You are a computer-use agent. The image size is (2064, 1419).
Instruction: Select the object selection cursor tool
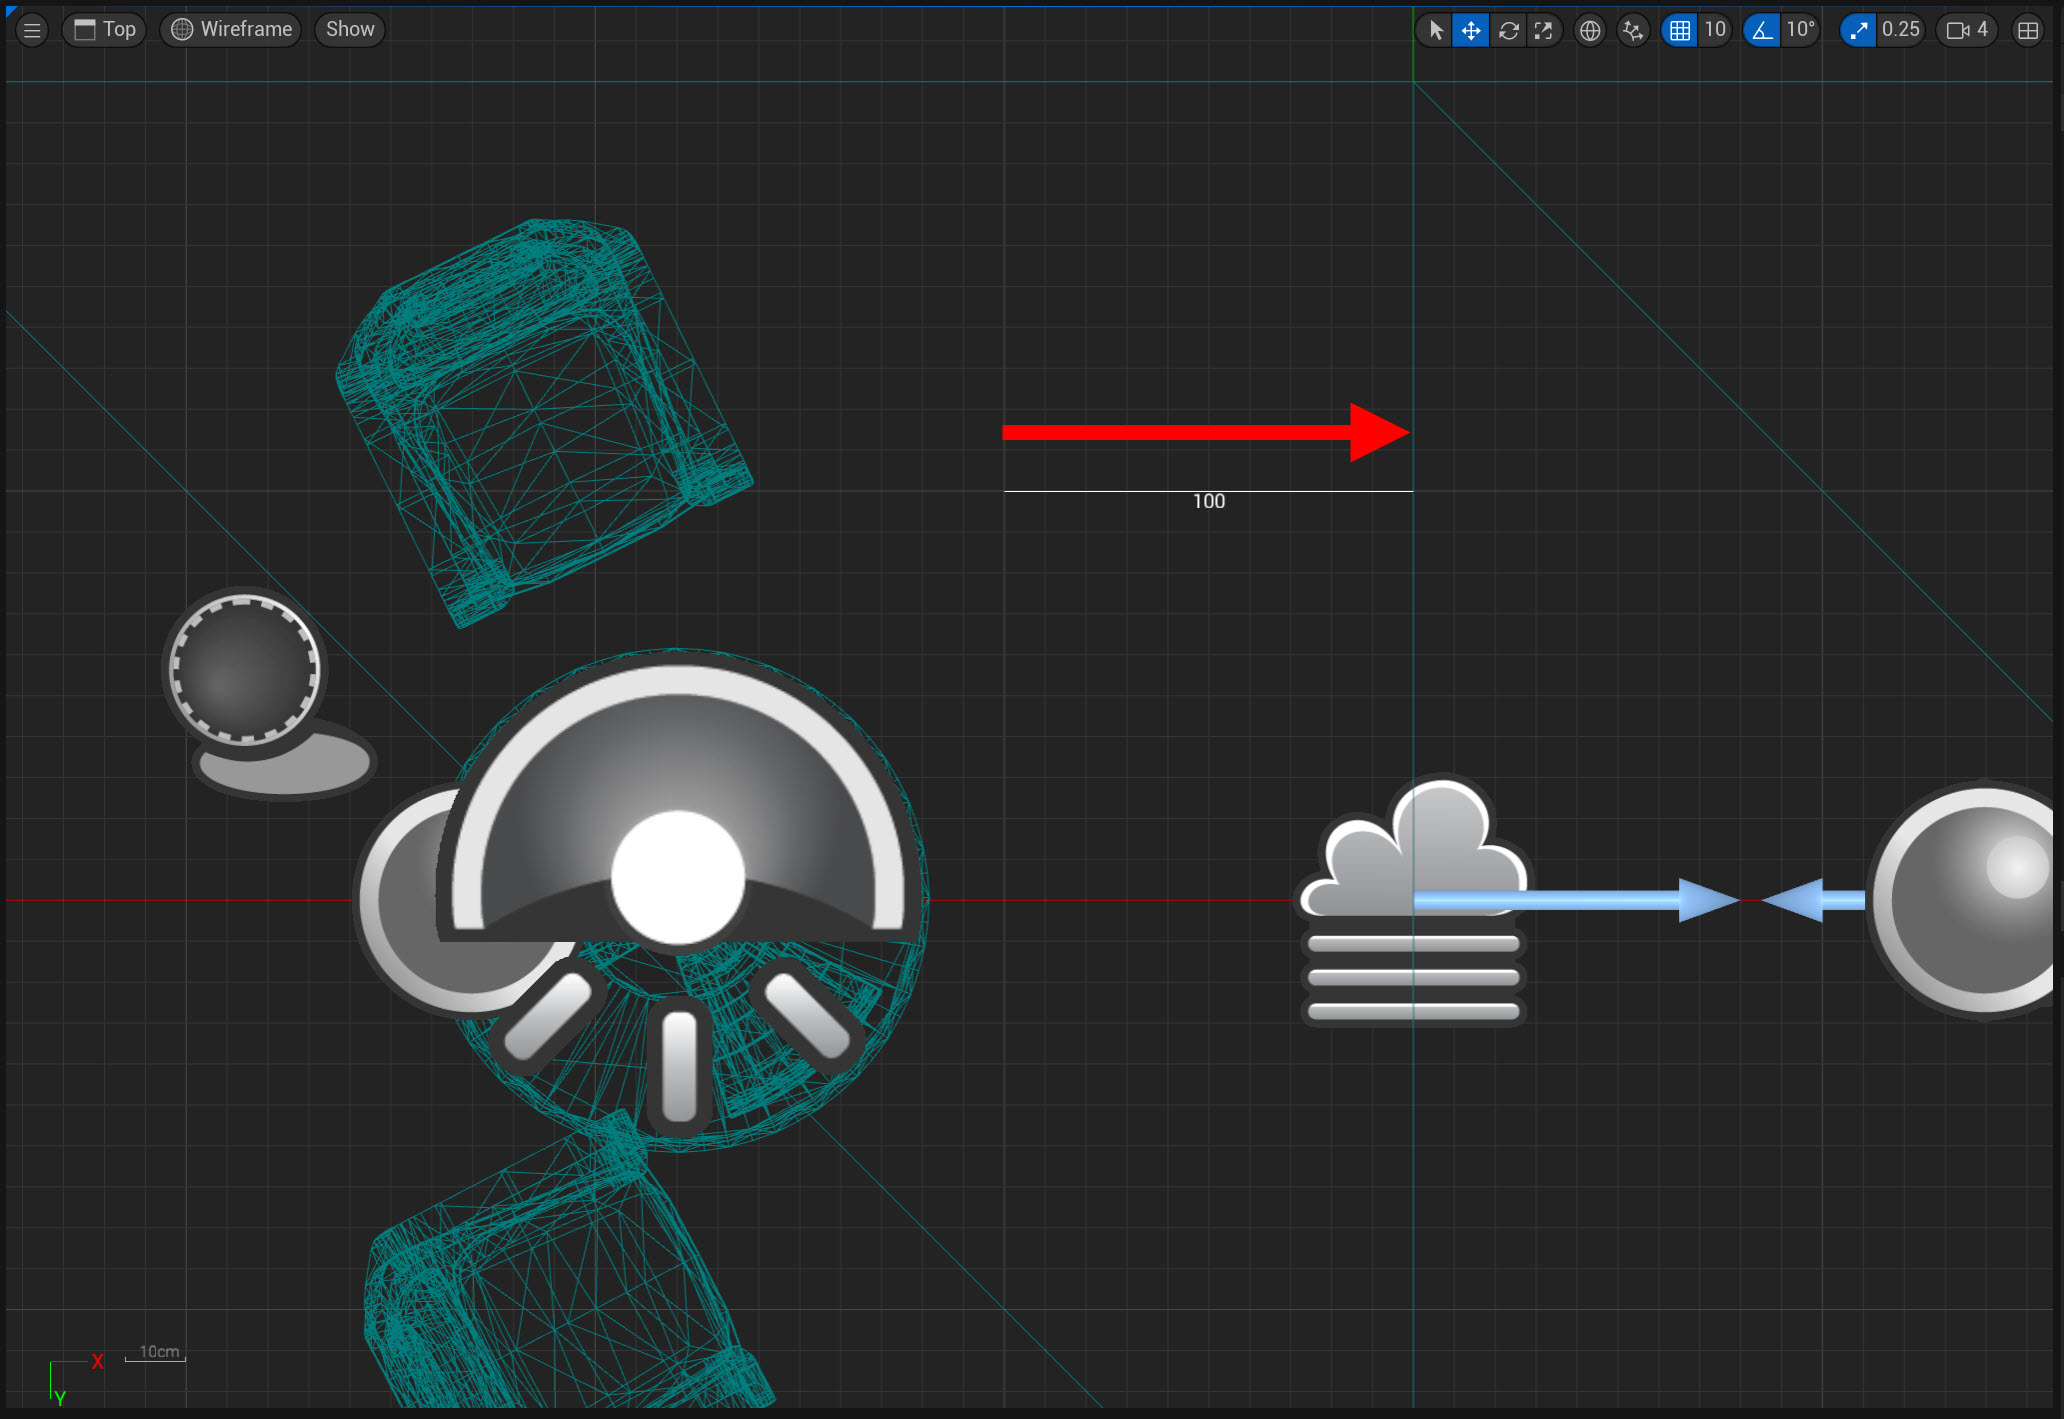click(x=1436, y=30)
